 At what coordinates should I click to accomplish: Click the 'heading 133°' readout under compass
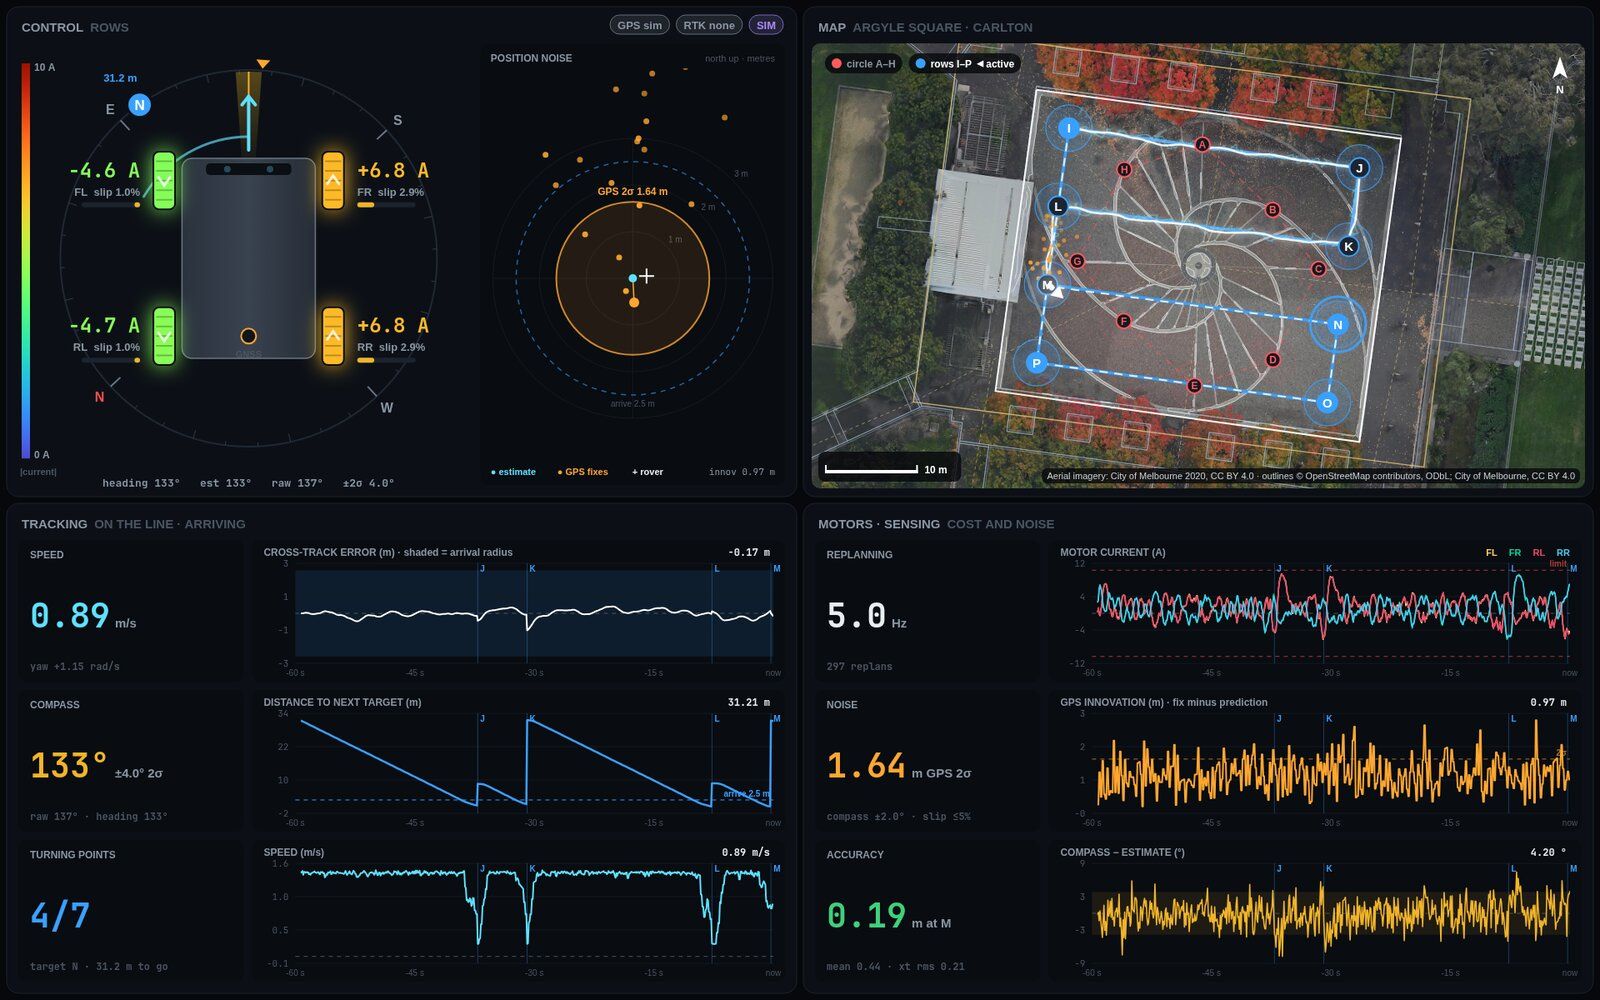tap(141, 483)
